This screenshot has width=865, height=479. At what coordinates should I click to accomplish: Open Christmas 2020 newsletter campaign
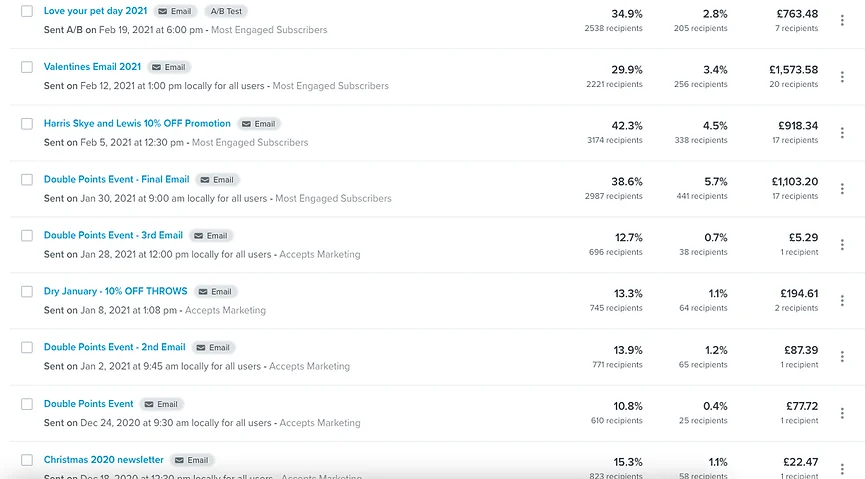[x=103, y=460]
